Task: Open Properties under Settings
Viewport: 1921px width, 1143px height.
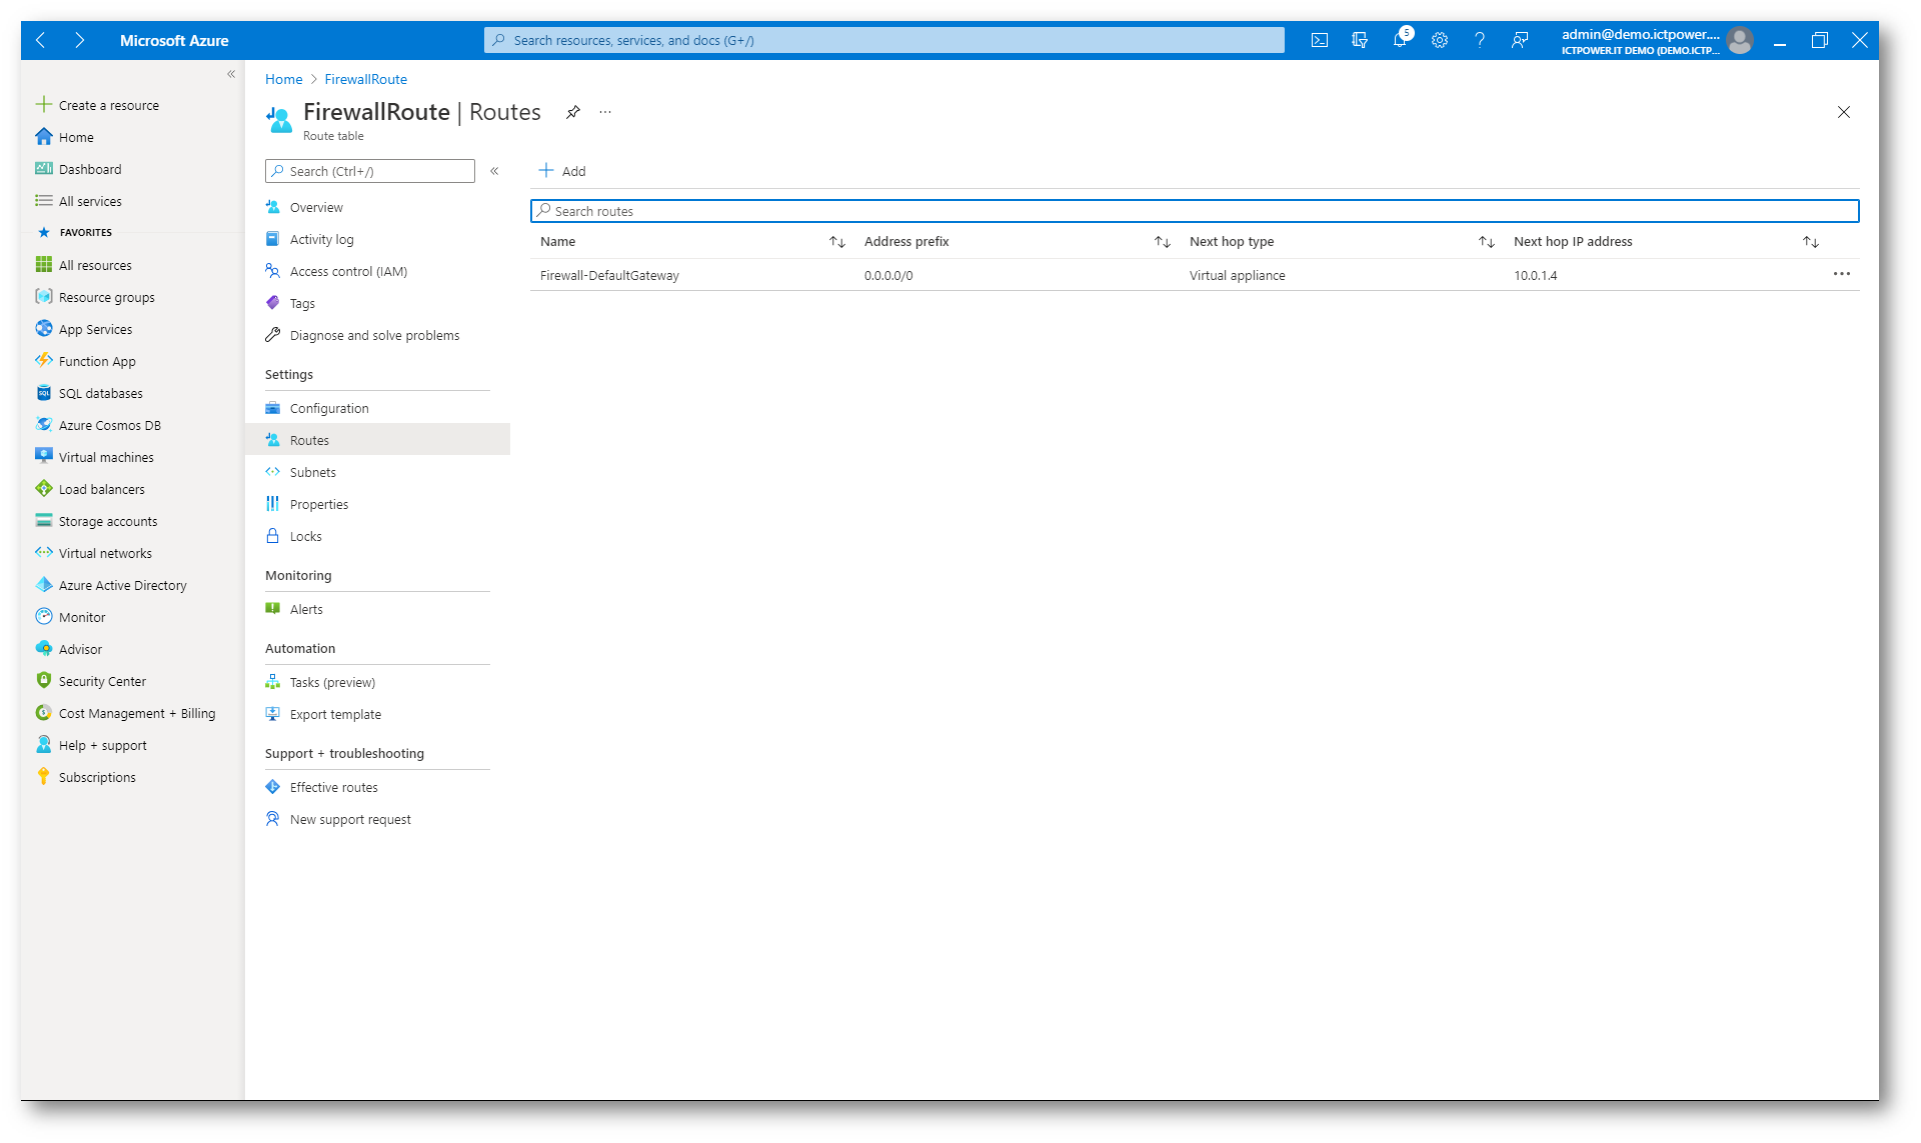Action: (x=319, y=504)
